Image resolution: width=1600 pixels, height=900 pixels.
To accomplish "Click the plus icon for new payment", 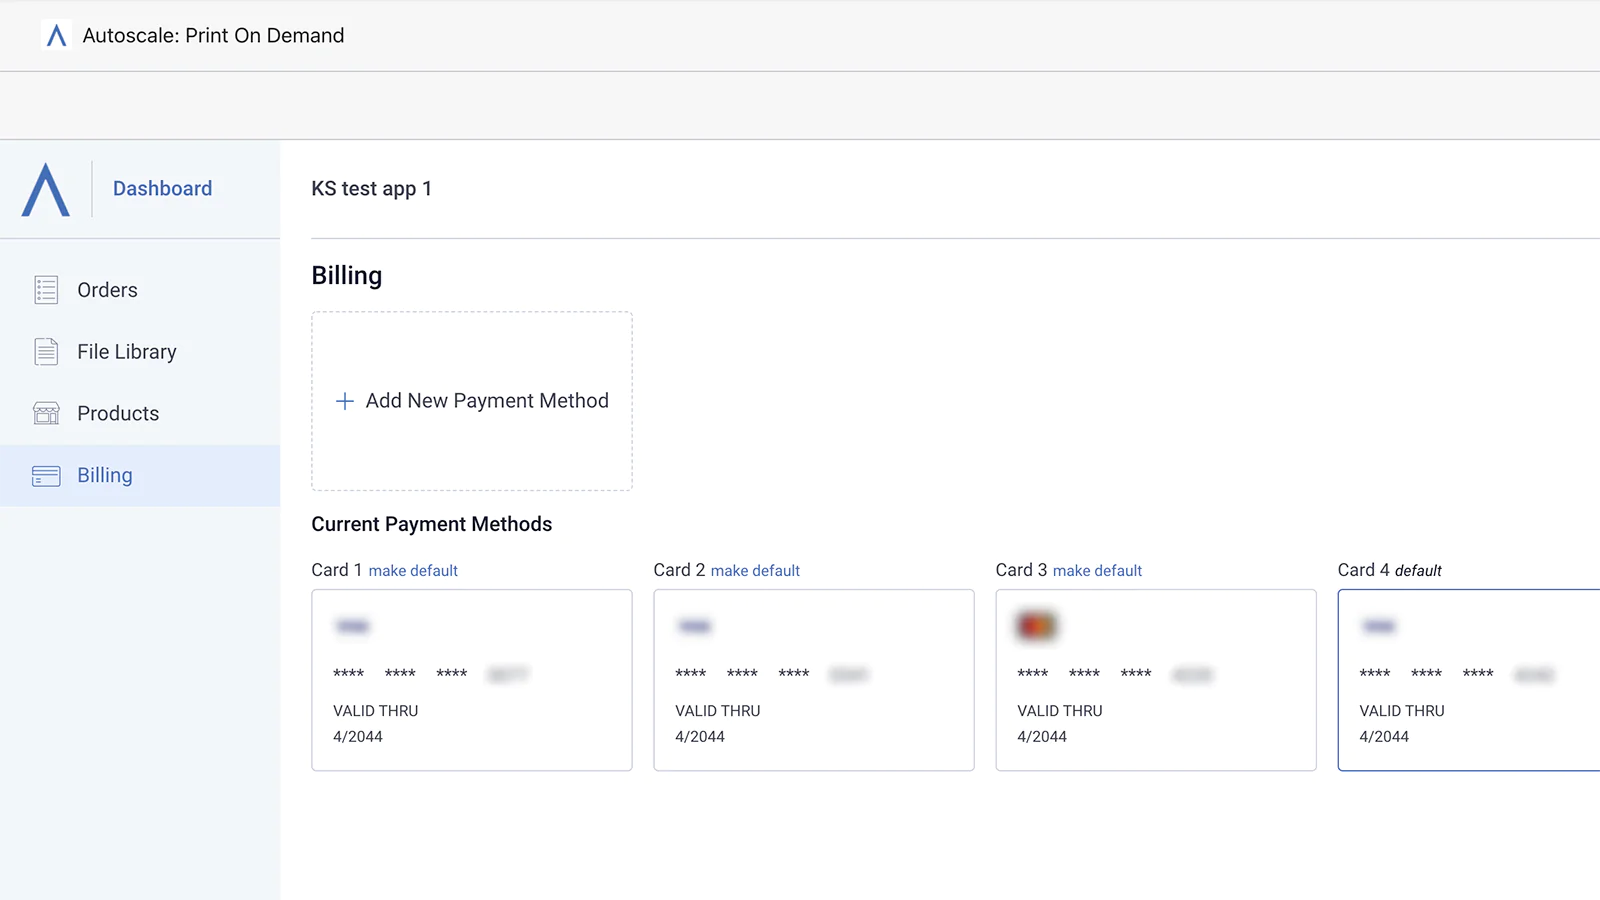I will (344, 401).
